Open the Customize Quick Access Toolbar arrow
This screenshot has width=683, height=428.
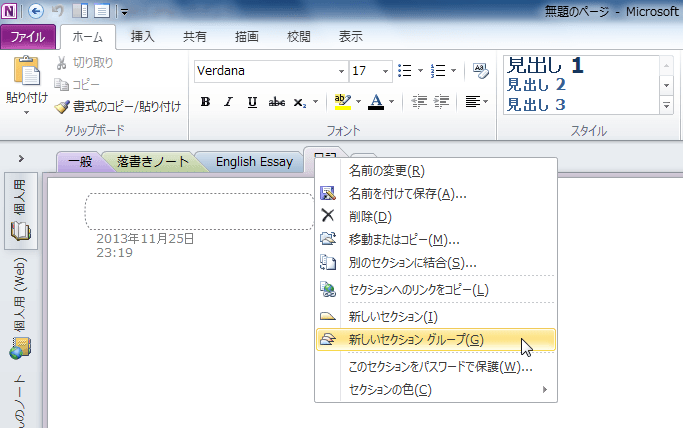tap(124, 12)
